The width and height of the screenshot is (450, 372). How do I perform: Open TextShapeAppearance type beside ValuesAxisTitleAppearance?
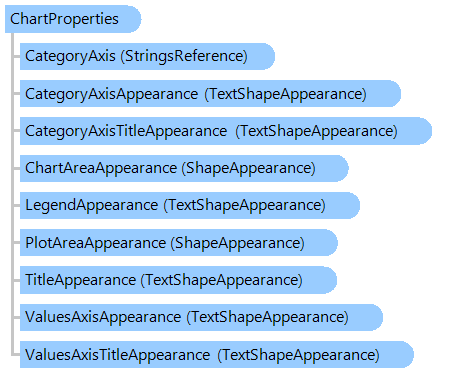[298, 354]
